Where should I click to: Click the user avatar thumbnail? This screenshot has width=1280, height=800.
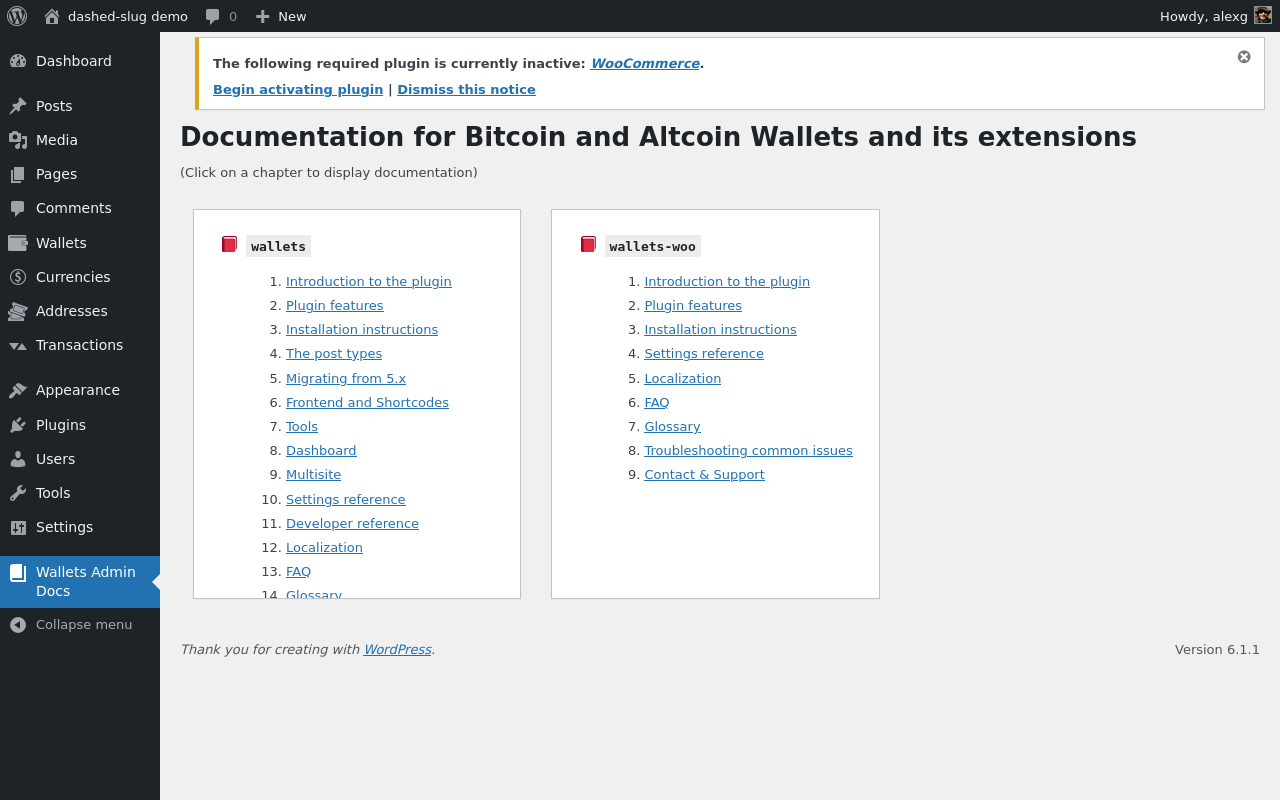pos(1263,16)
